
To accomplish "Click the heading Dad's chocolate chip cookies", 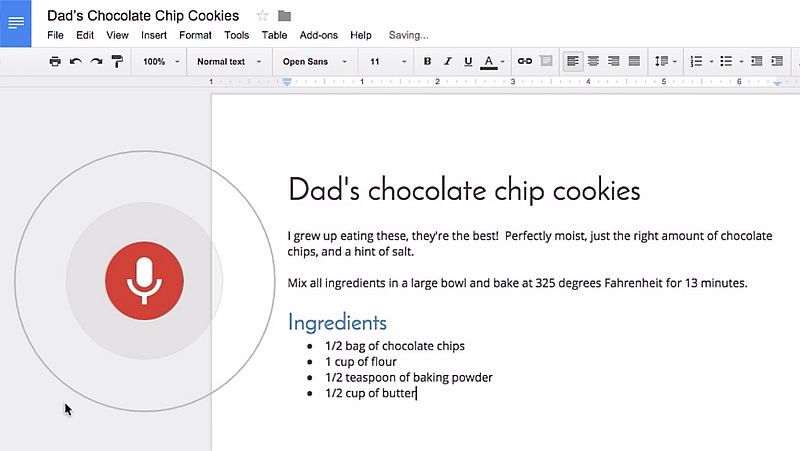I will (464, 190).
